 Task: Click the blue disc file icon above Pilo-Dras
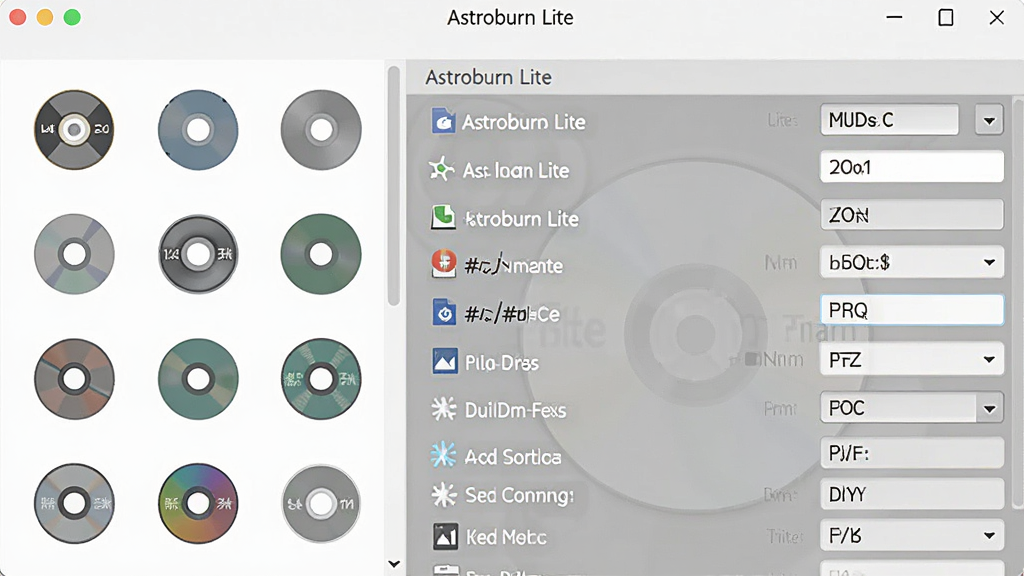coord(444,313)
